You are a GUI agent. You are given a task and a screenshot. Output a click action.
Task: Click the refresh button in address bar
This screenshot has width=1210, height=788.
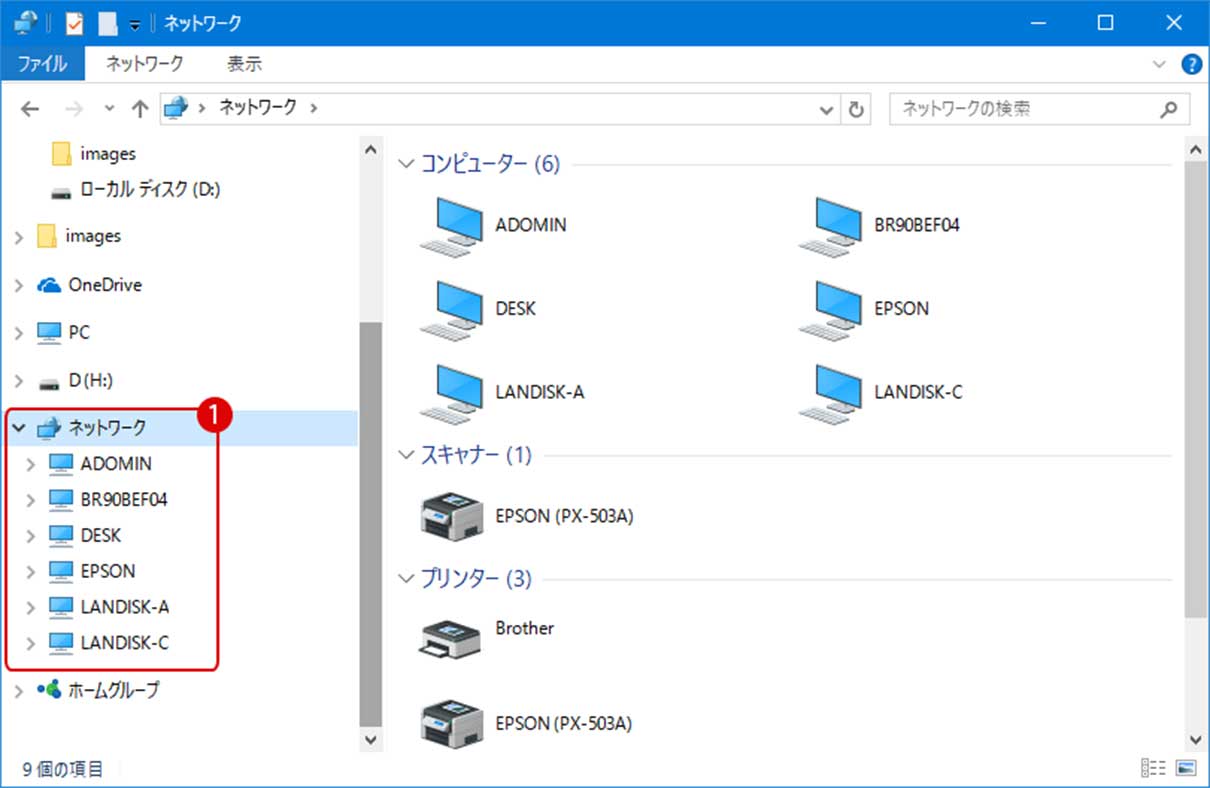[856, 109]
